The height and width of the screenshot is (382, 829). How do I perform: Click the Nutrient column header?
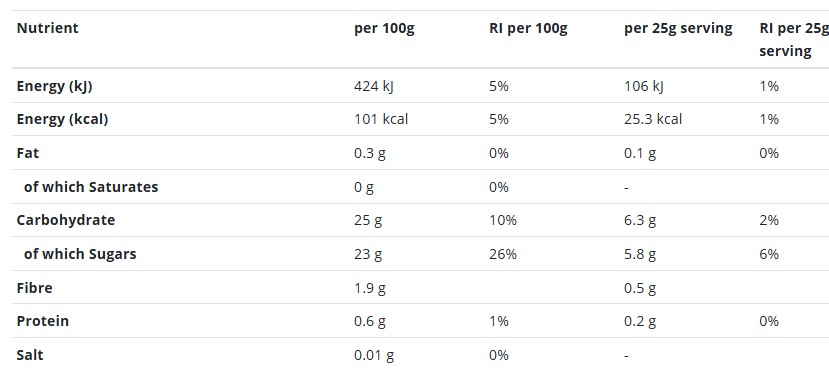(48, 28)
